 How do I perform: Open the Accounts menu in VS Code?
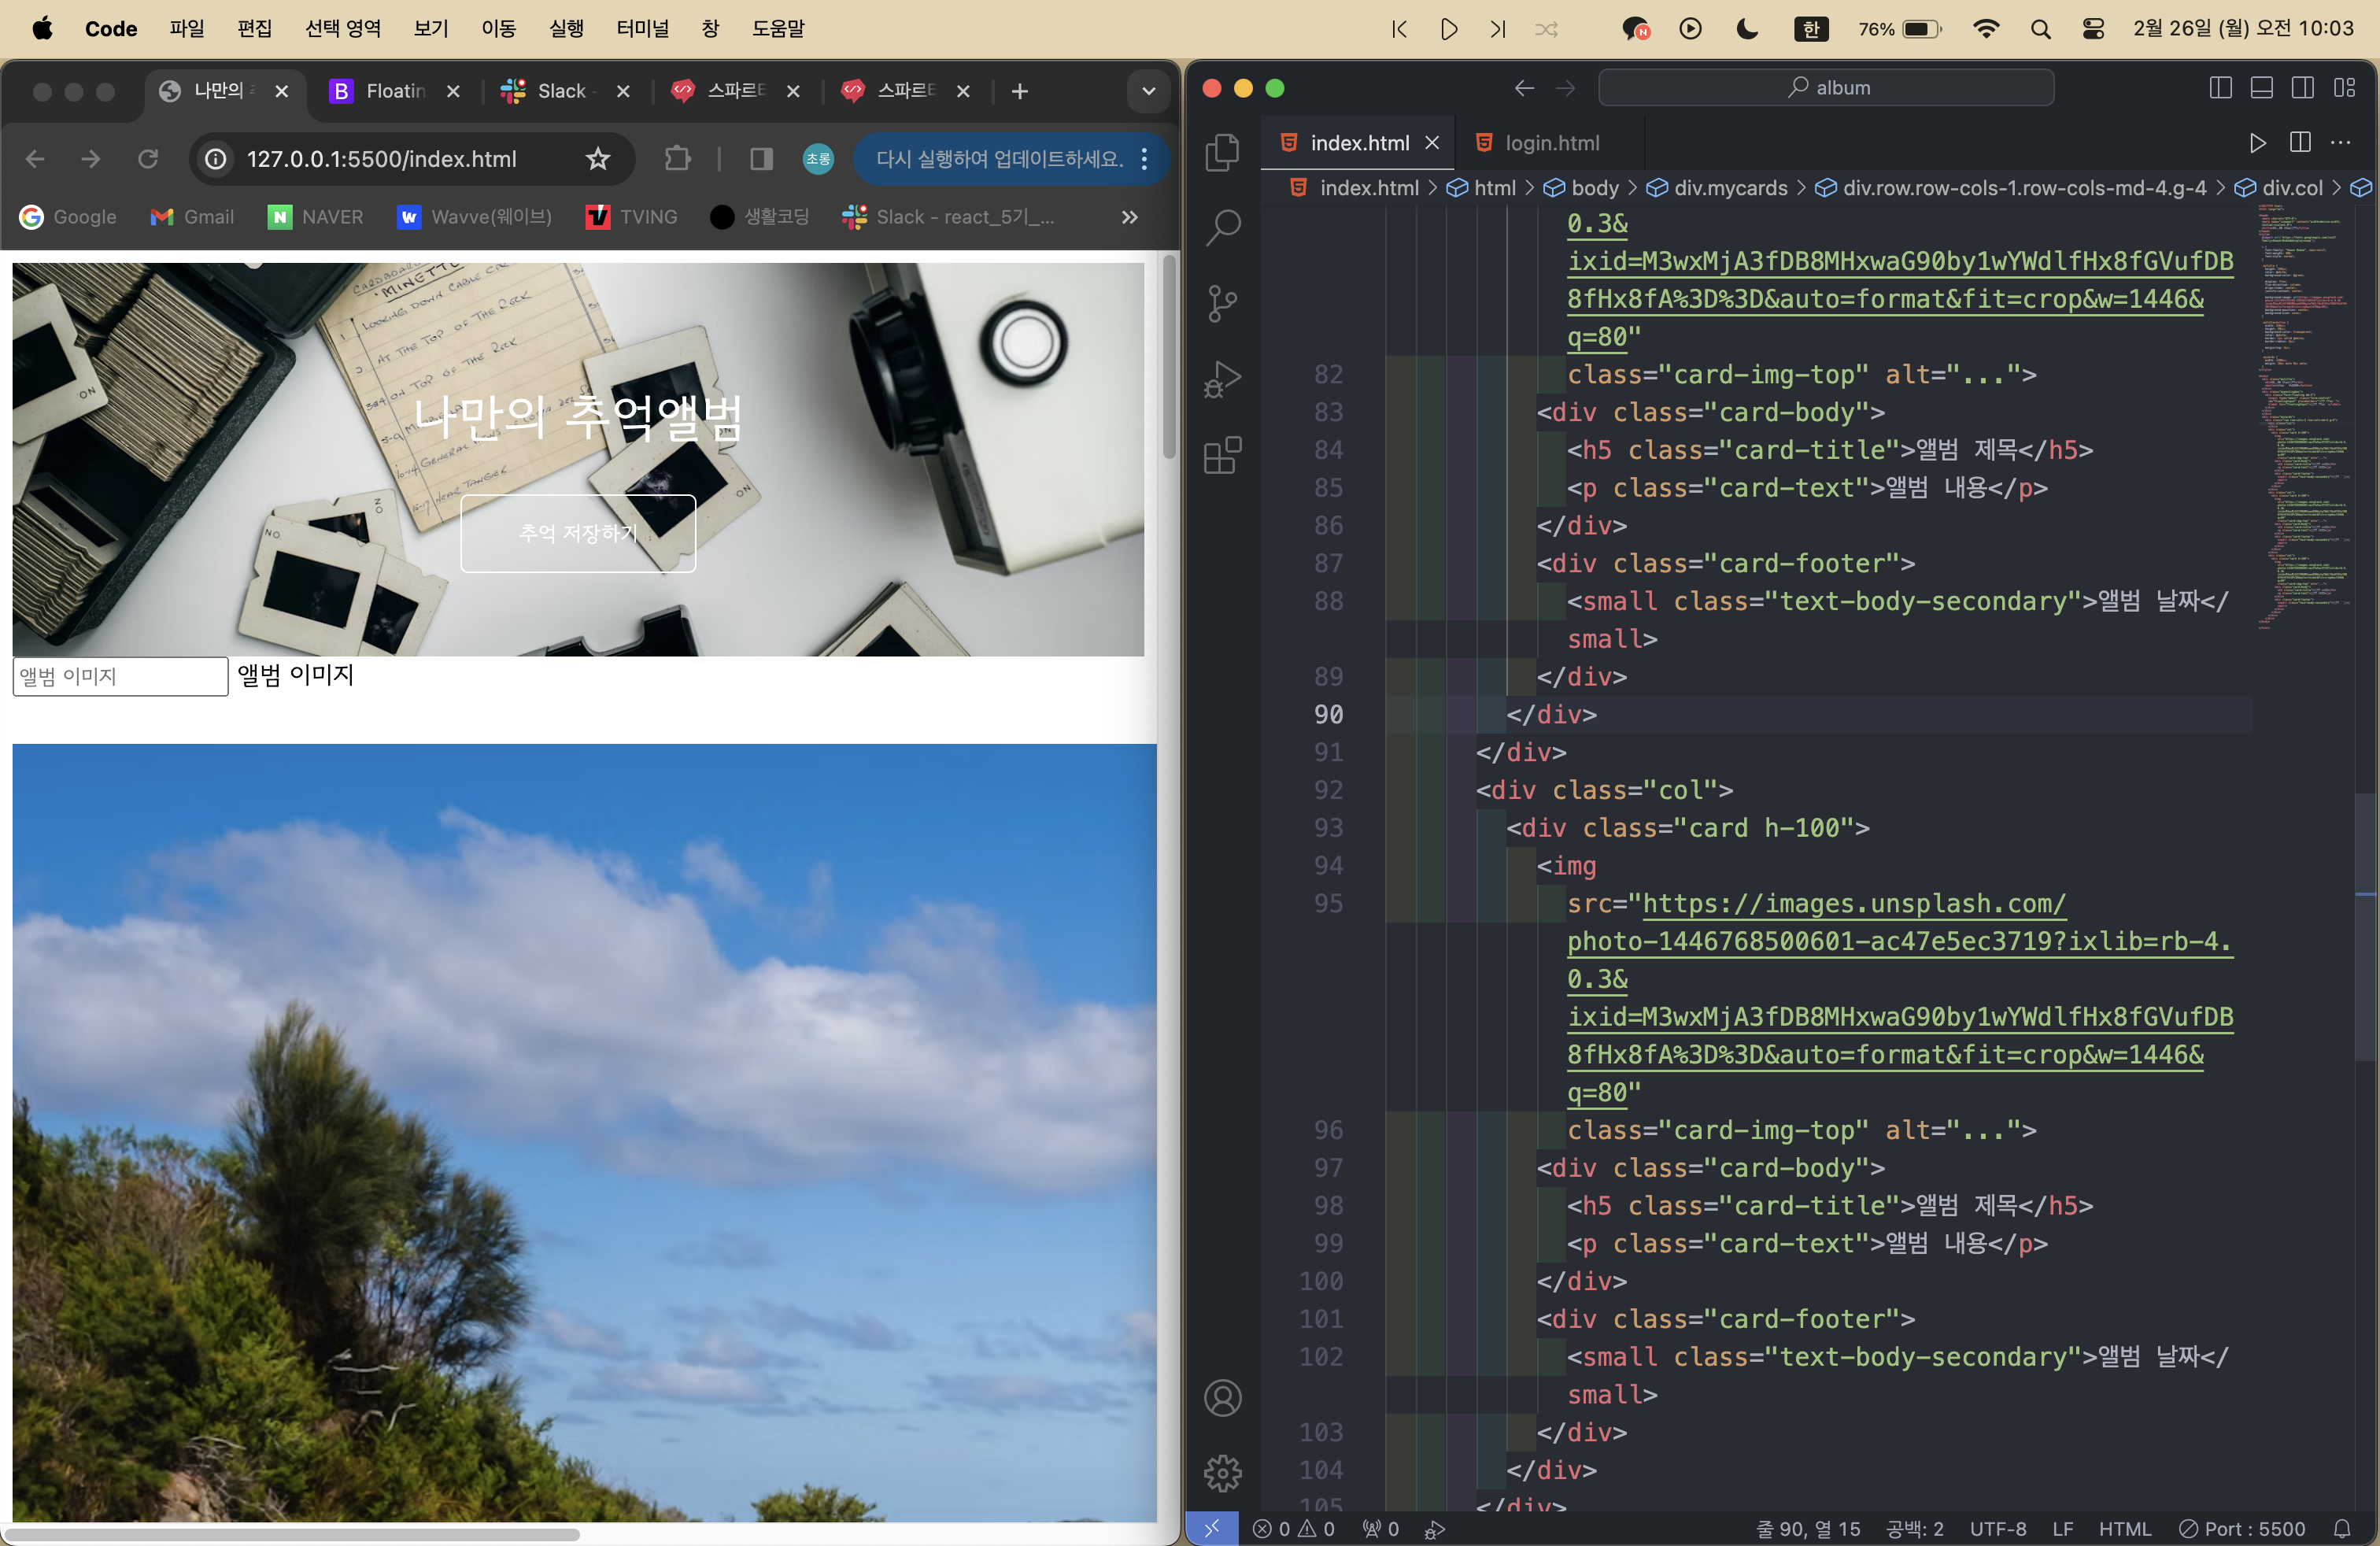1222,1398
